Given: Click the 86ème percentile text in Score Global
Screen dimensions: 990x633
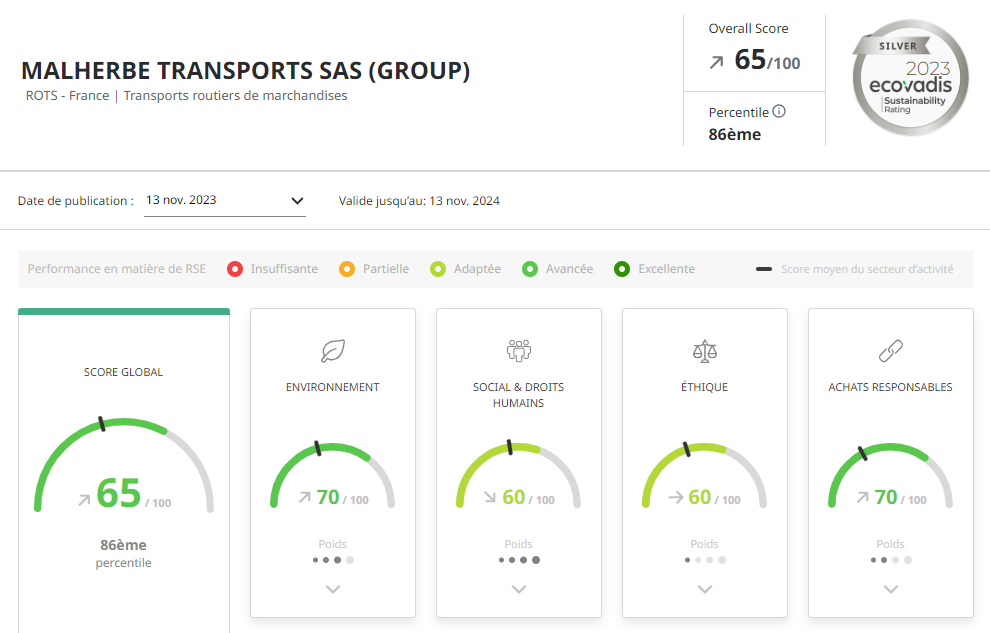Looking at the screenshot, I should (124, 553).
